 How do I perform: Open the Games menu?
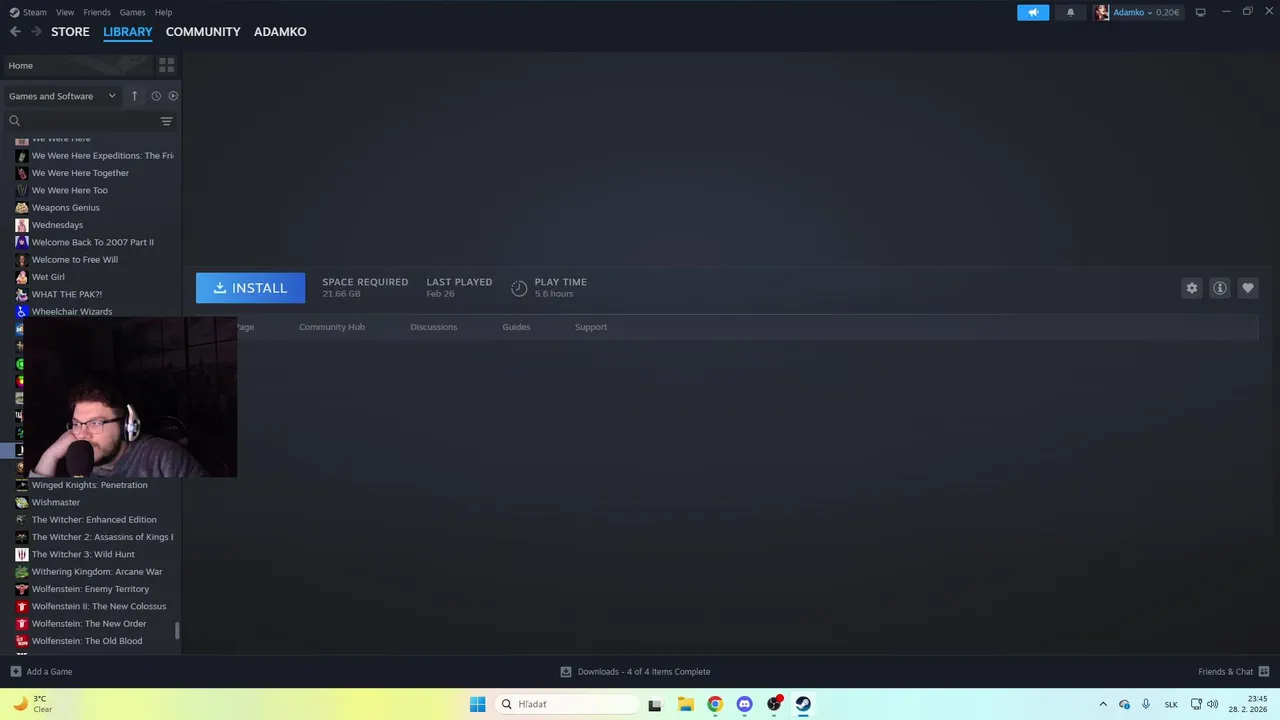[132, 12]
